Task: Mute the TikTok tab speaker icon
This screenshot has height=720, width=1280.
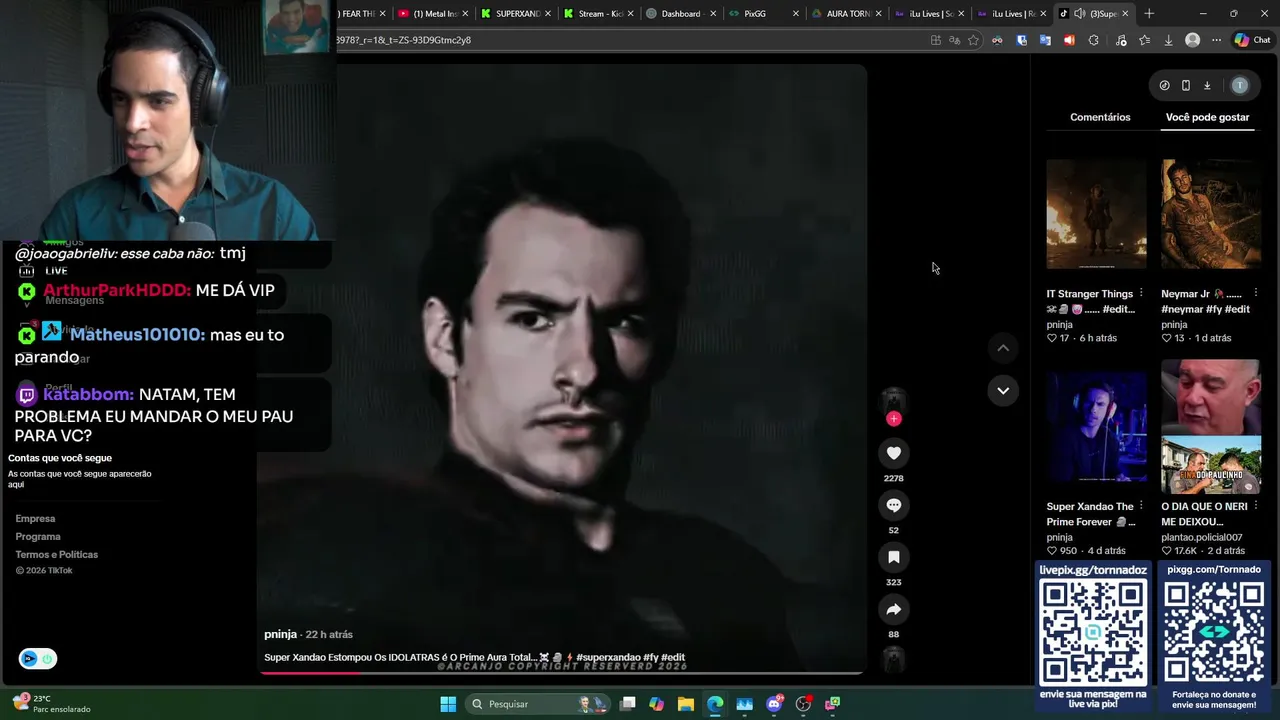Action: click(1080, 14)
